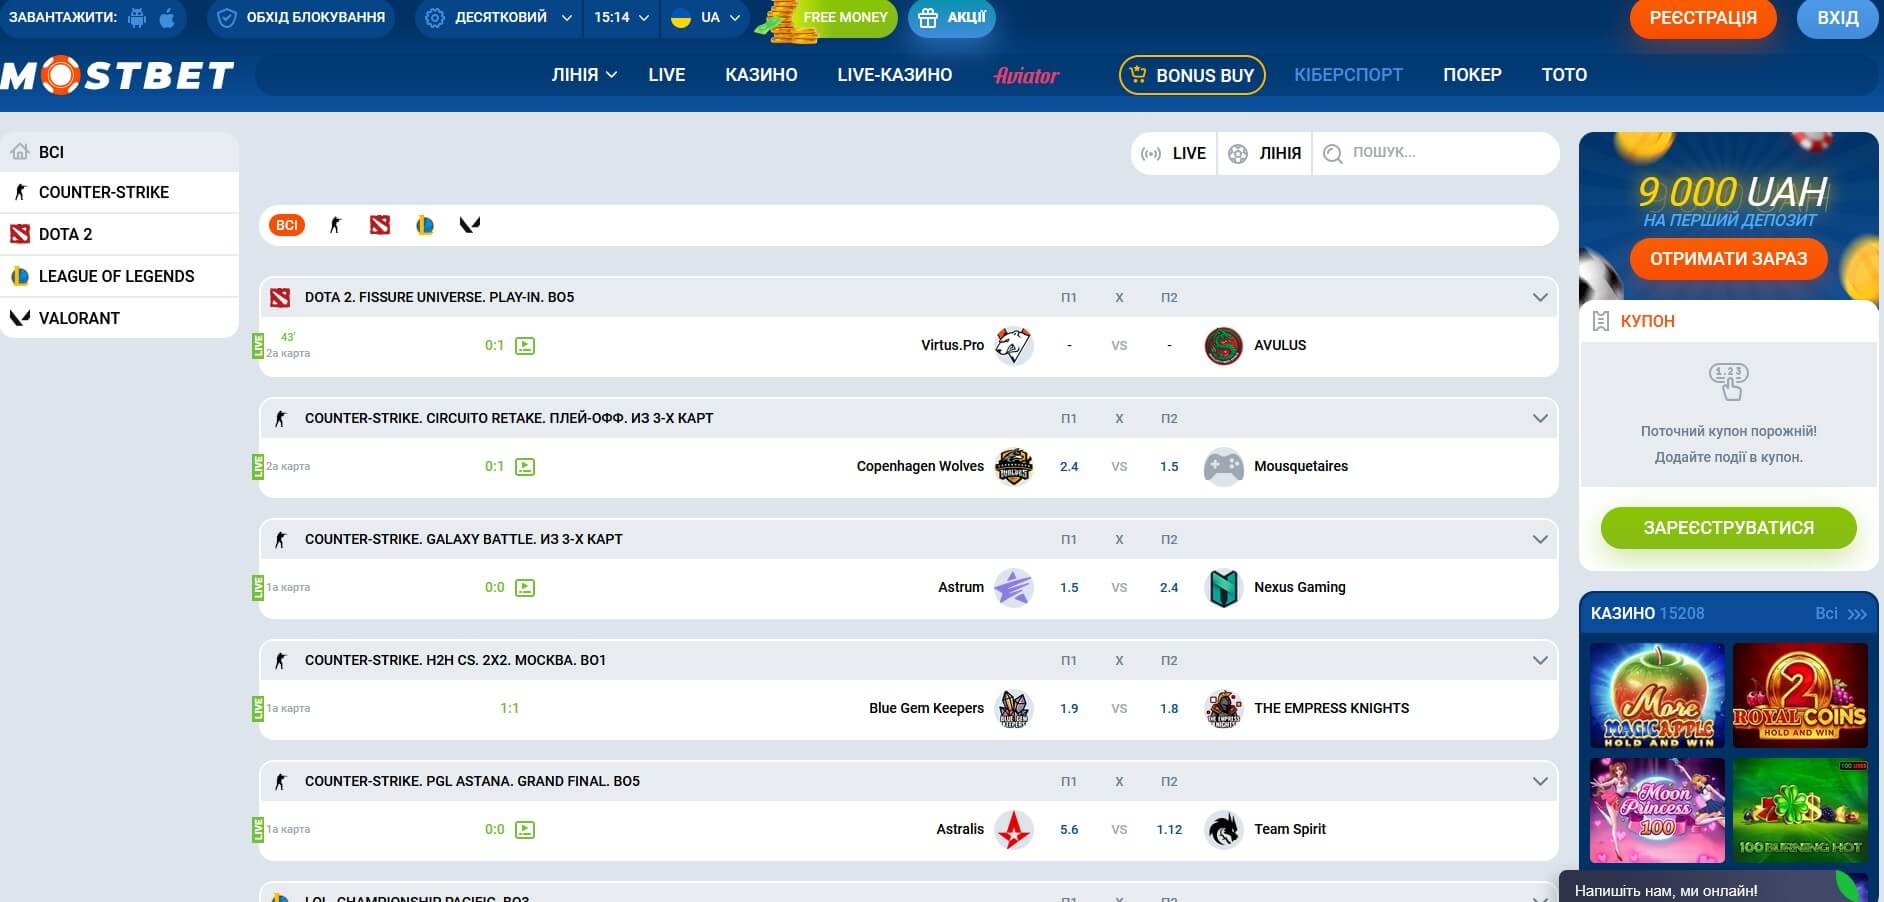Bet on Mousquetaires at 1.5
The width and height of the screenshot is (1884, 902).
pyautogui.click(x=1169, y=466)
